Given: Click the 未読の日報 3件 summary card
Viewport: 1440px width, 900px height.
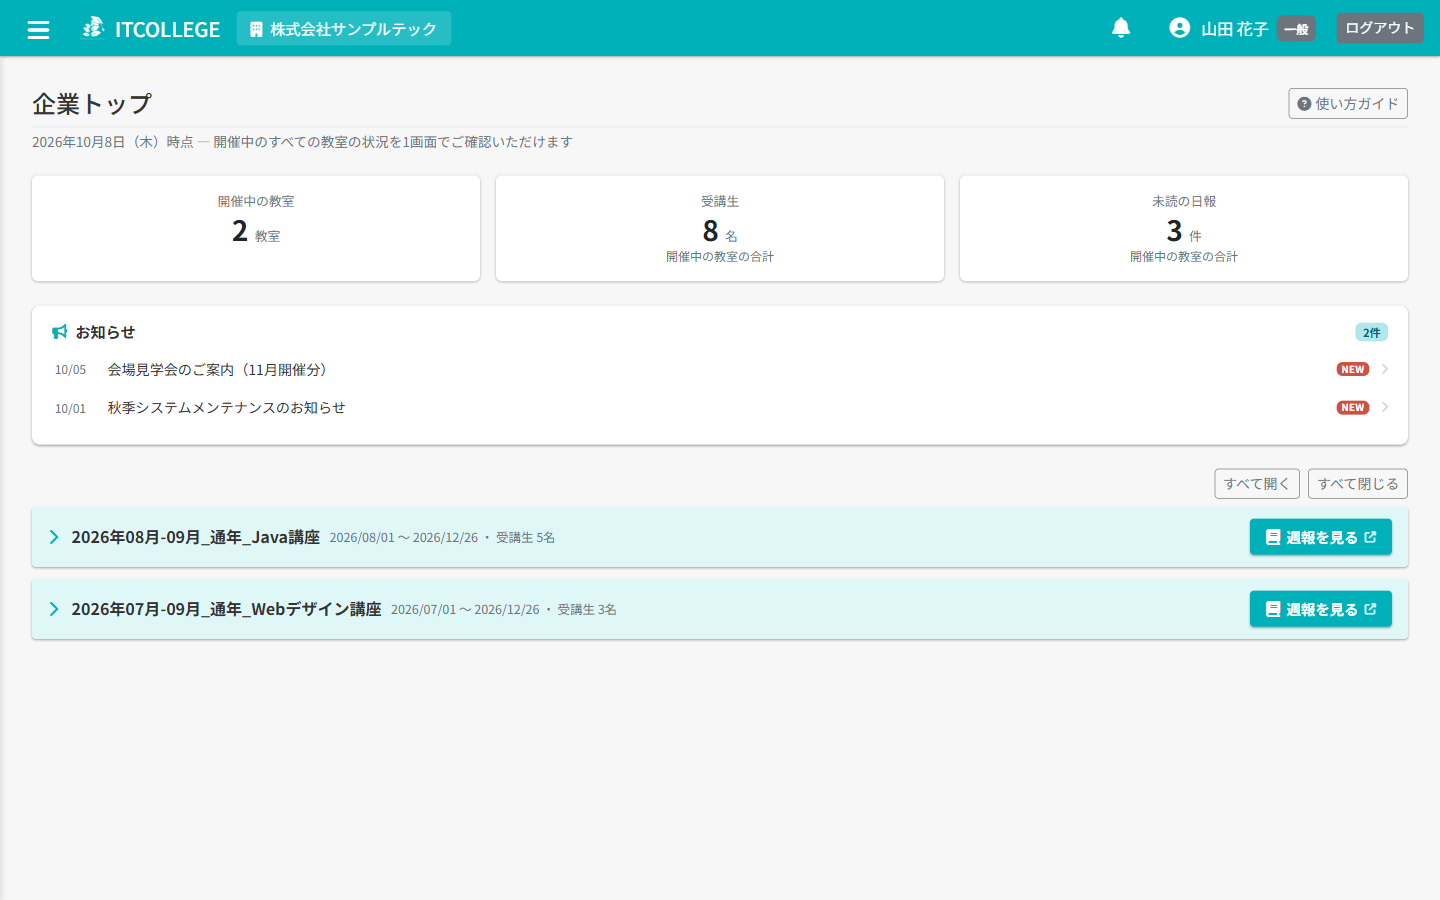Looking at the screenshot, I should pos(1184,228).
